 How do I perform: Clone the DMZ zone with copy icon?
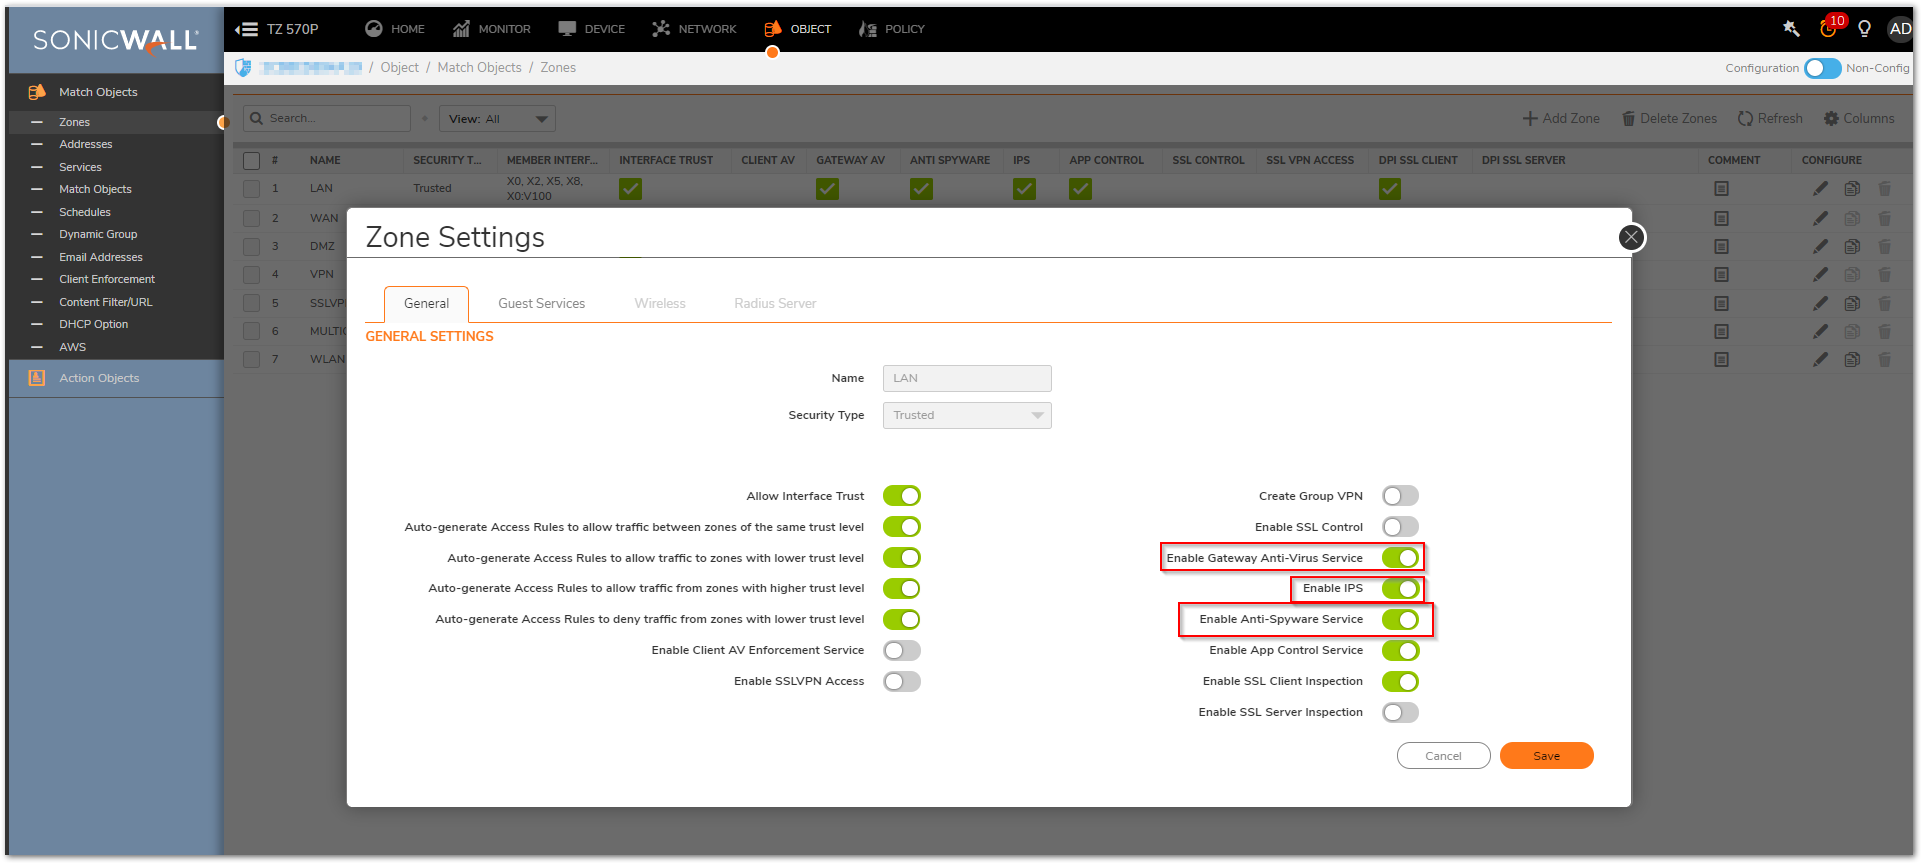(x=1852, y=246)
